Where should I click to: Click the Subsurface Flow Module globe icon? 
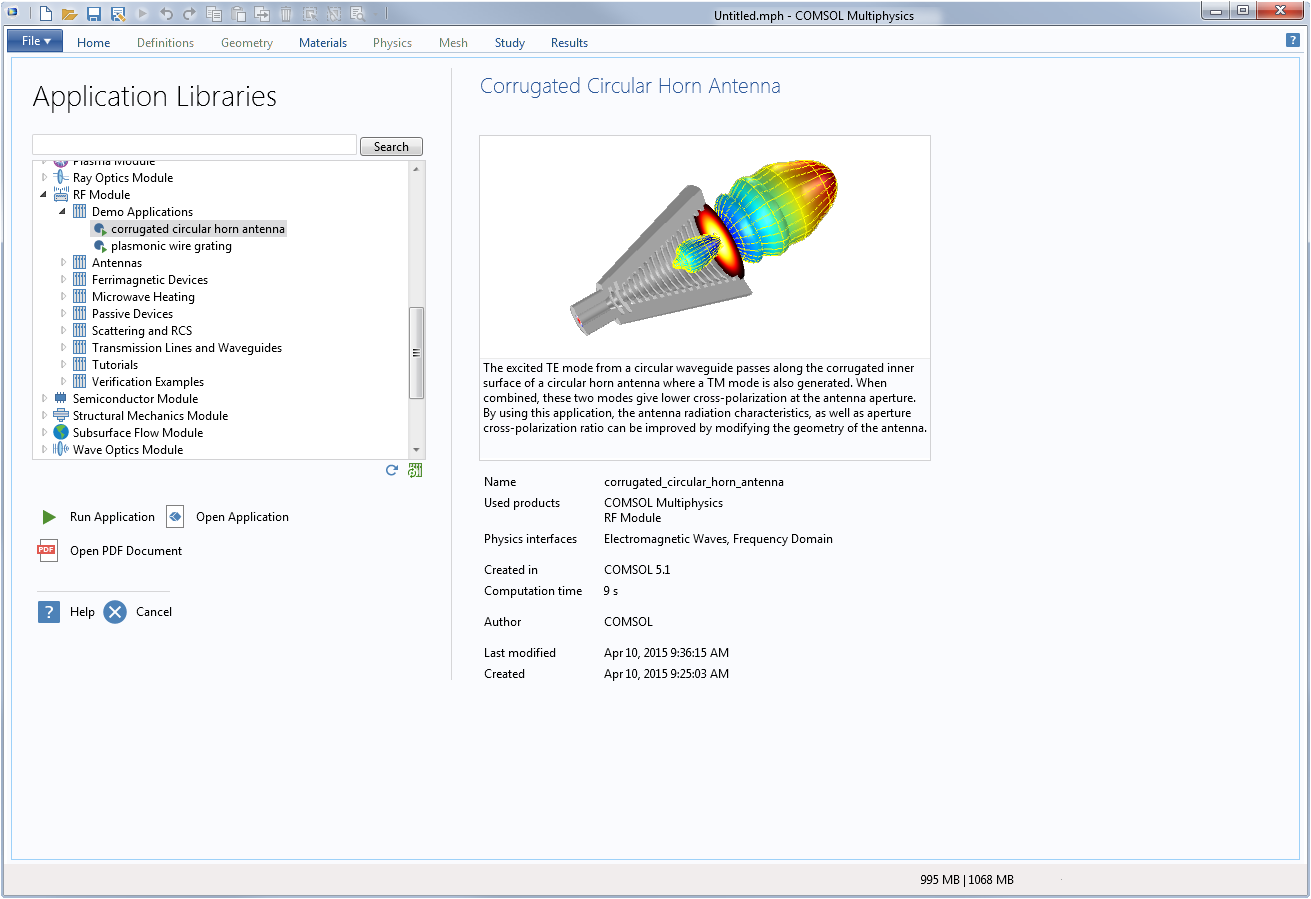coord(61,432)
